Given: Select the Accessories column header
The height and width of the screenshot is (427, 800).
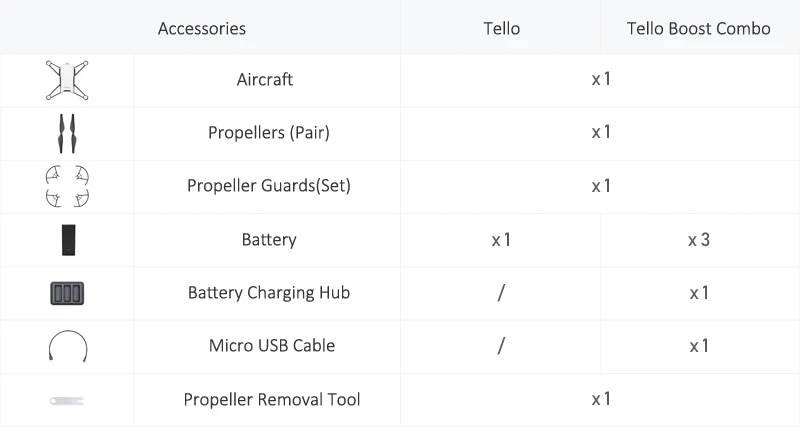Looking at the screenshot, I should coord(202,29).
